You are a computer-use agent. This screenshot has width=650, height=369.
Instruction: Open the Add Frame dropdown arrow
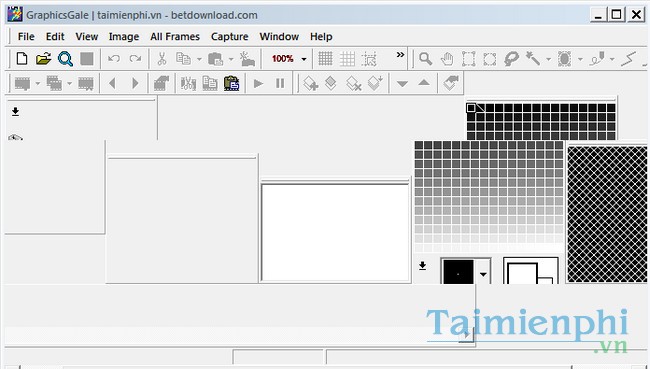click(38, 84)
